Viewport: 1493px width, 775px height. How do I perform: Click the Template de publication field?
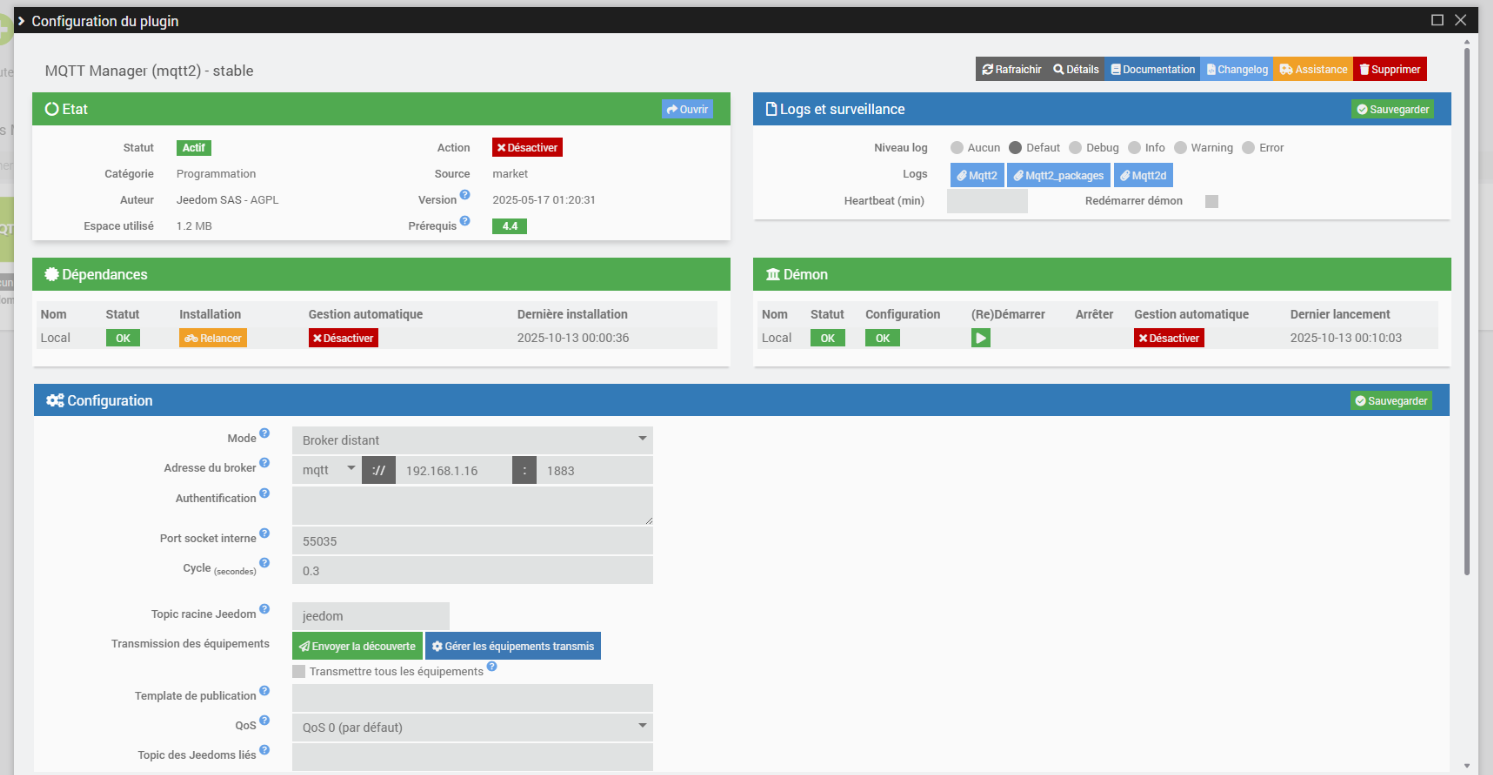point(472,698)
